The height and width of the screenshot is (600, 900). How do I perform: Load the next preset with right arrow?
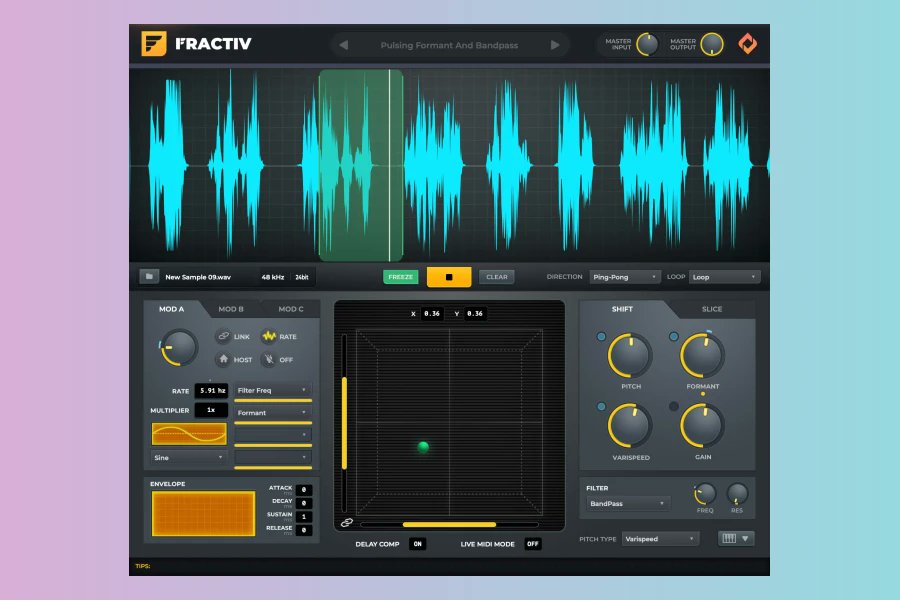(556, 44)
